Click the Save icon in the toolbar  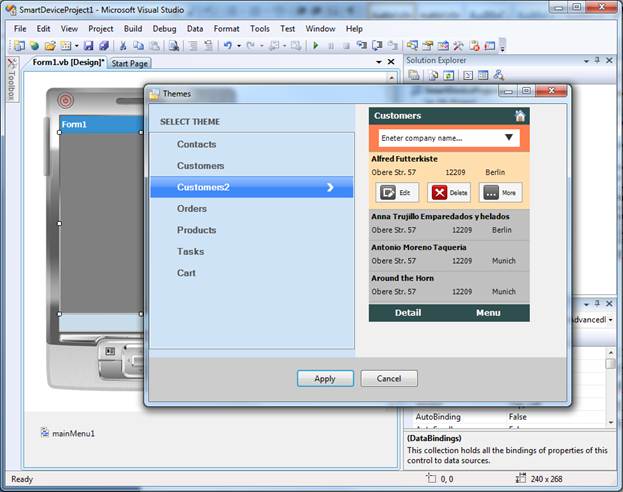pos(89,46)
